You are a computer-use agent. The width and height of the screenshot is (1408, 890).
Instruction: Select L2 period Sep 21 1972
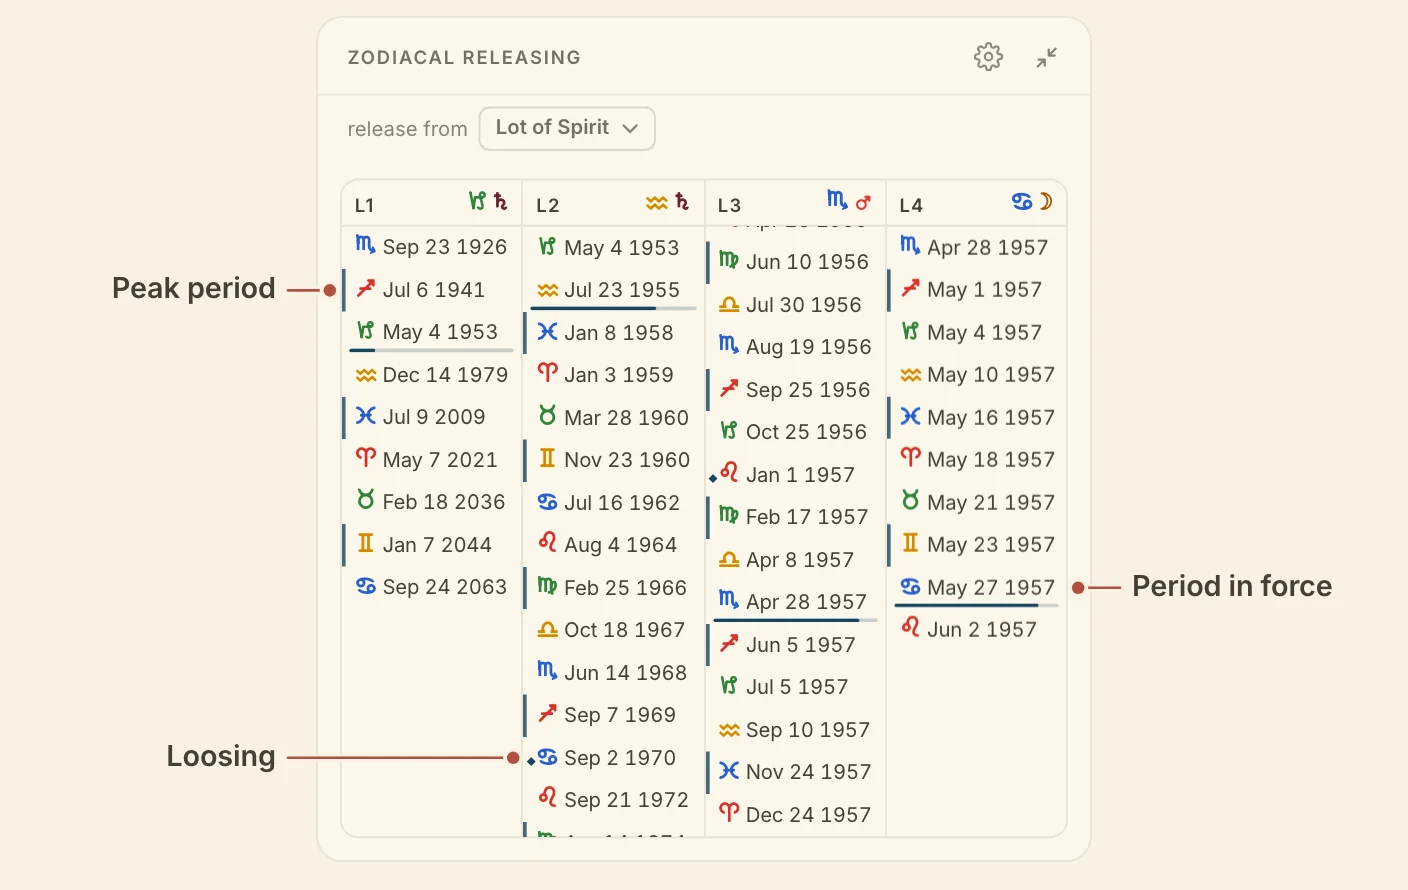[x=614, y=800]
